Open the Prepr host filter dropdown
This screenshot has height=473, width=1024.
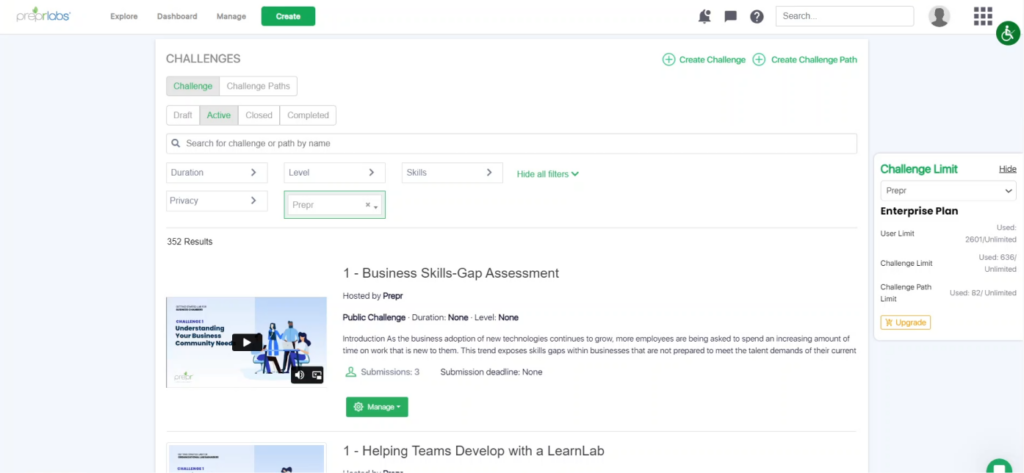[334, 204]
